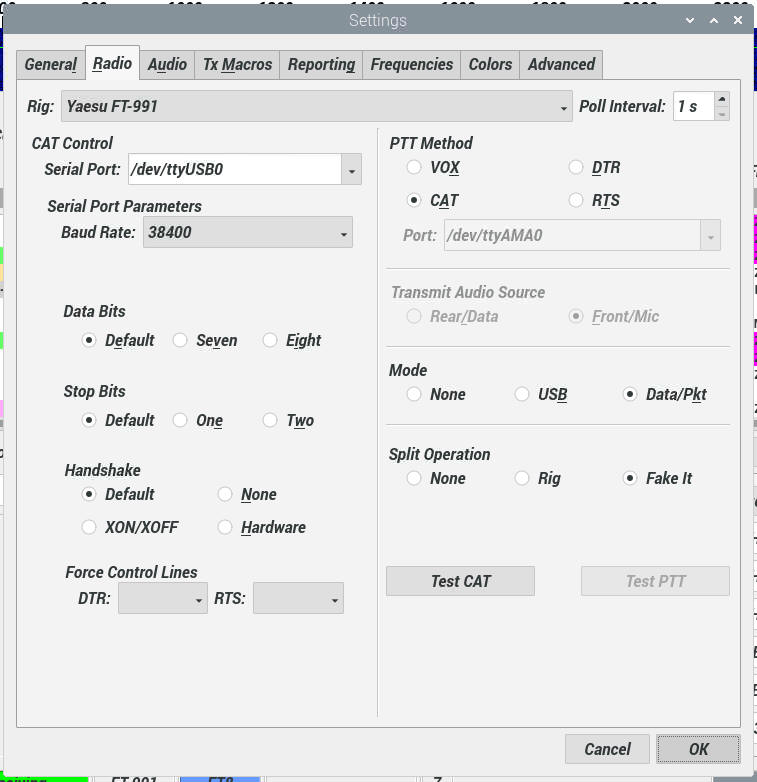Go to the Advanced tab

(x=561, y=64)
